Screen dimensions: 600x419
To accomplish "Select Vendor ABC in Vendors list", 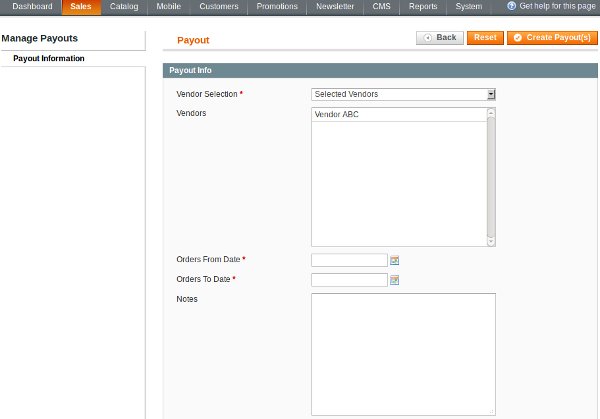I will [x=399, y=114].
